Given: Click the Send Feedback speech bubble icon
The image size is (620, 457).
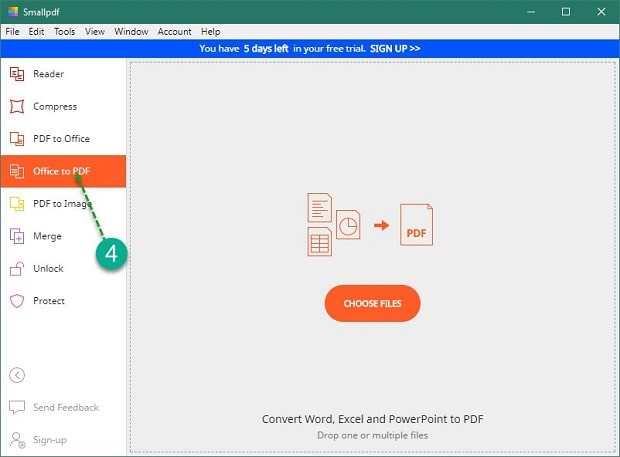Looking at the screenshot, I should pos(17,407).
